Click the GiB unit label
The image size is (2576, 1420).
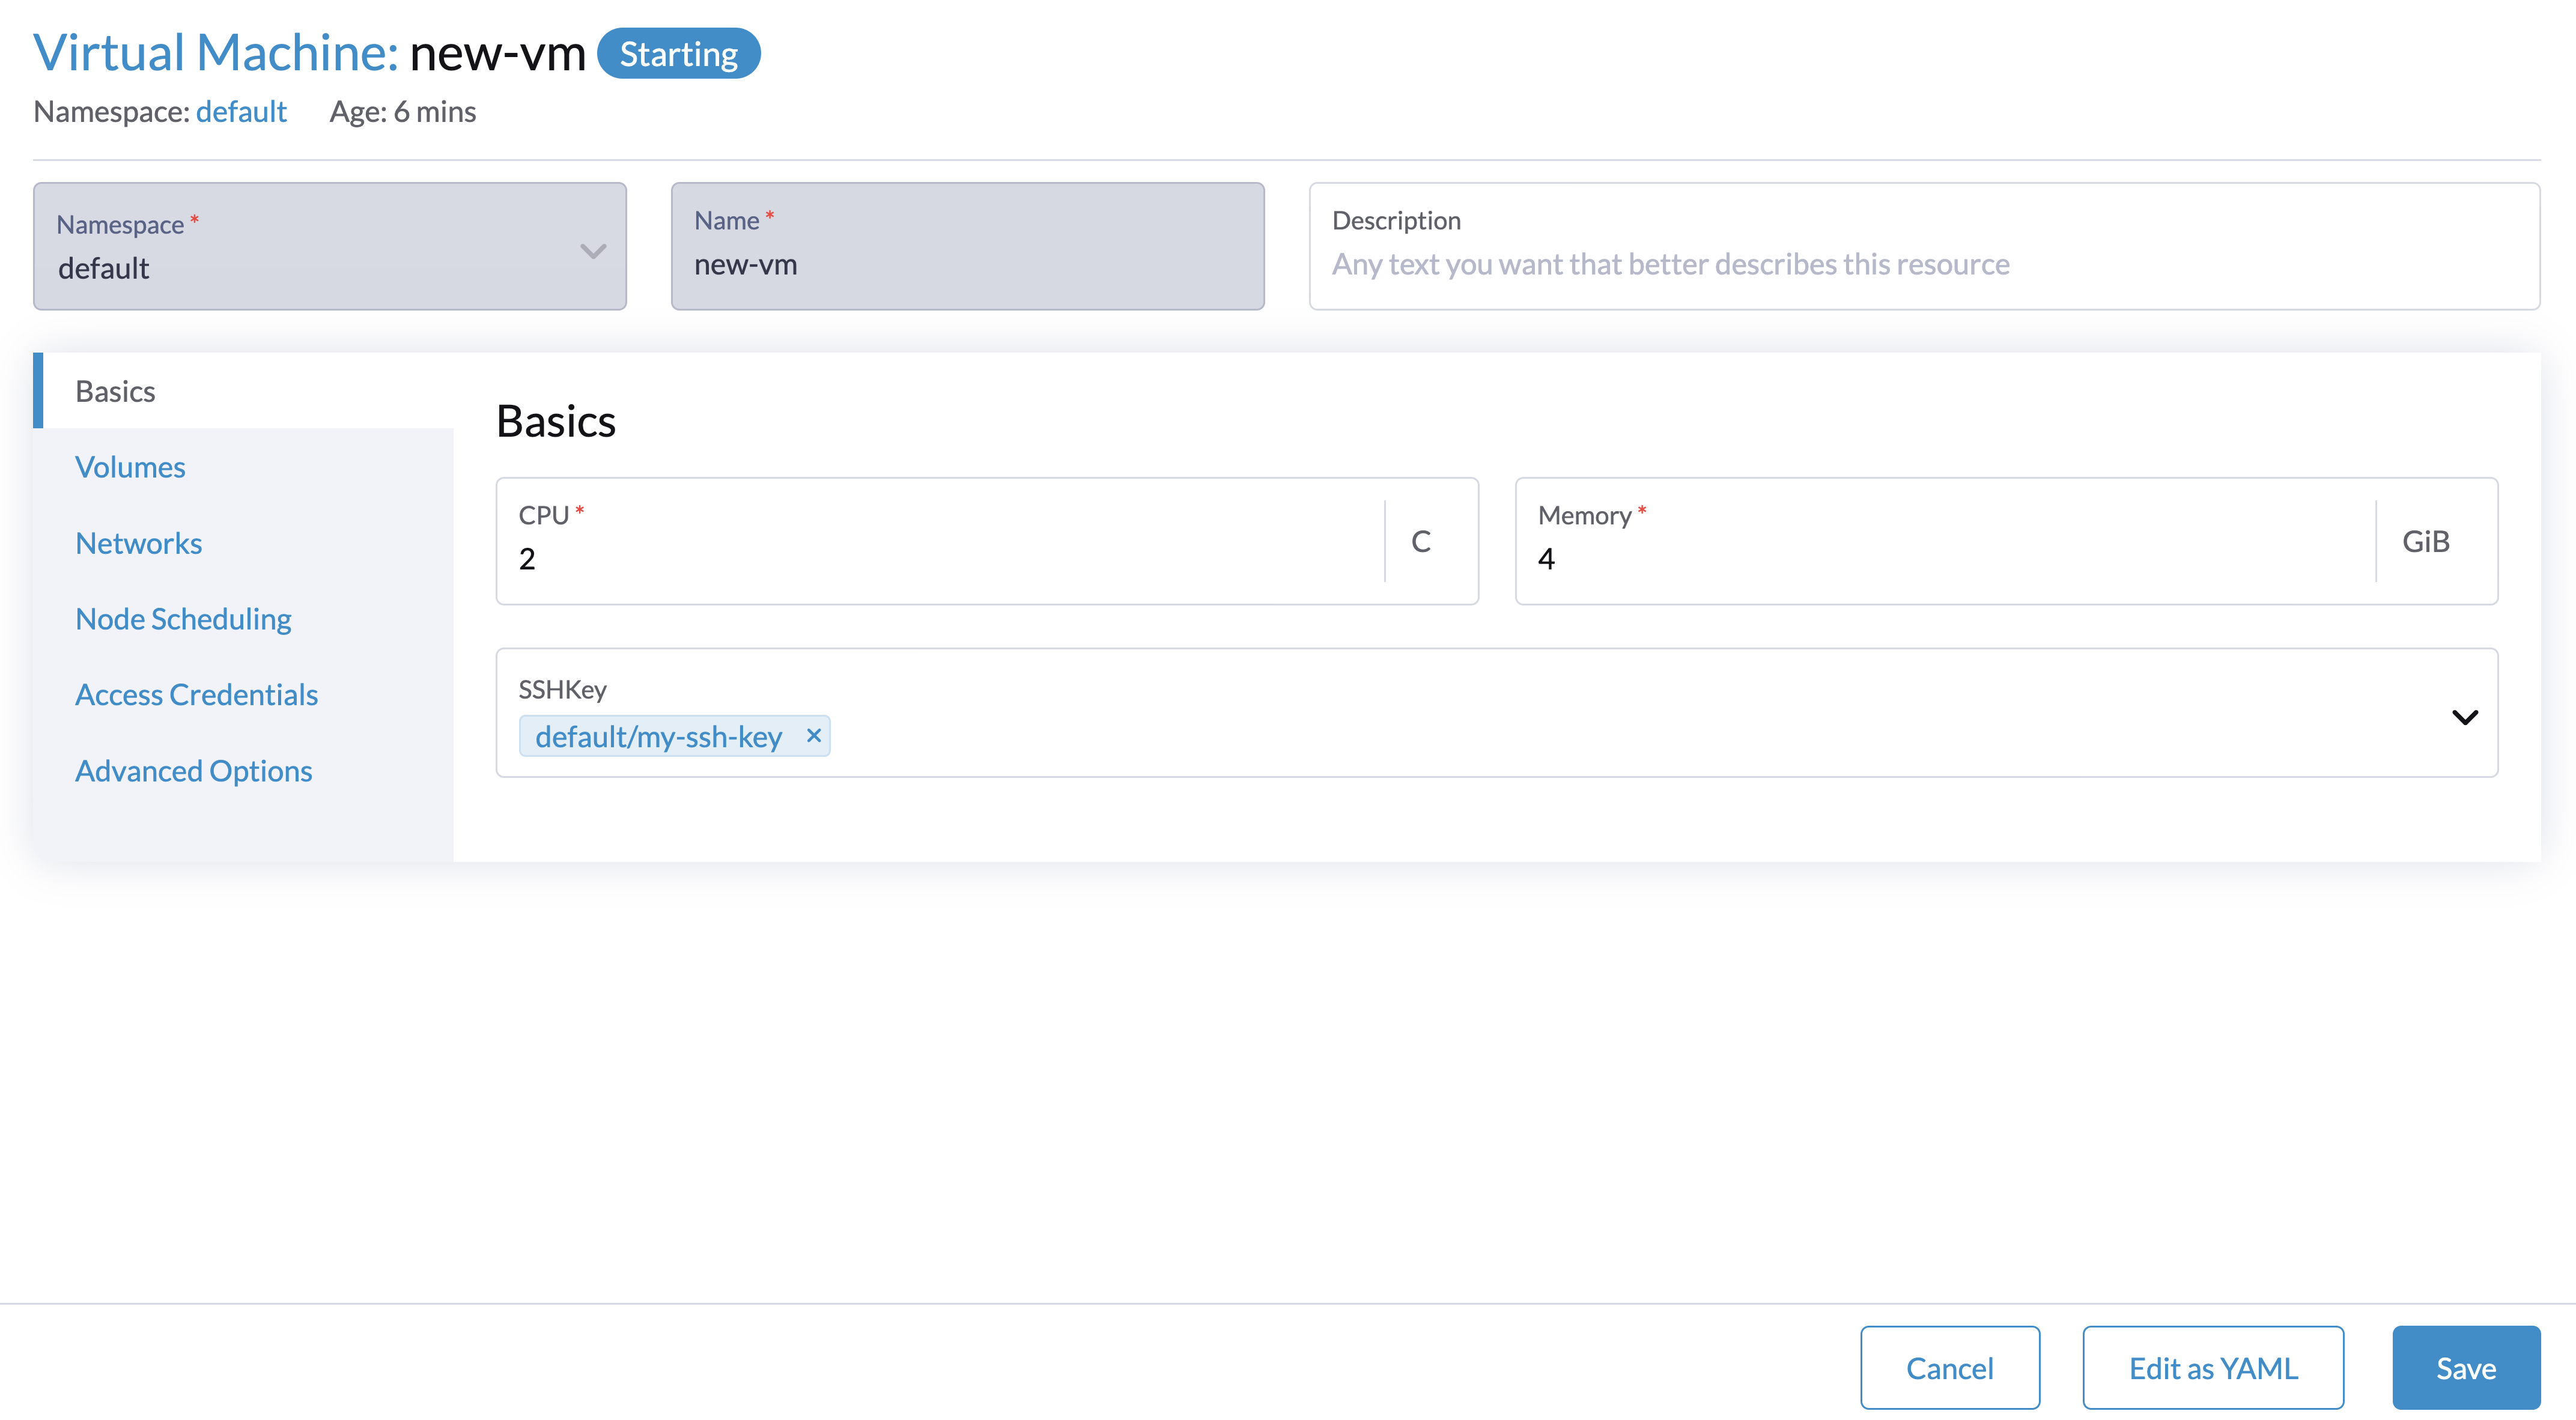pos(2425,541)
